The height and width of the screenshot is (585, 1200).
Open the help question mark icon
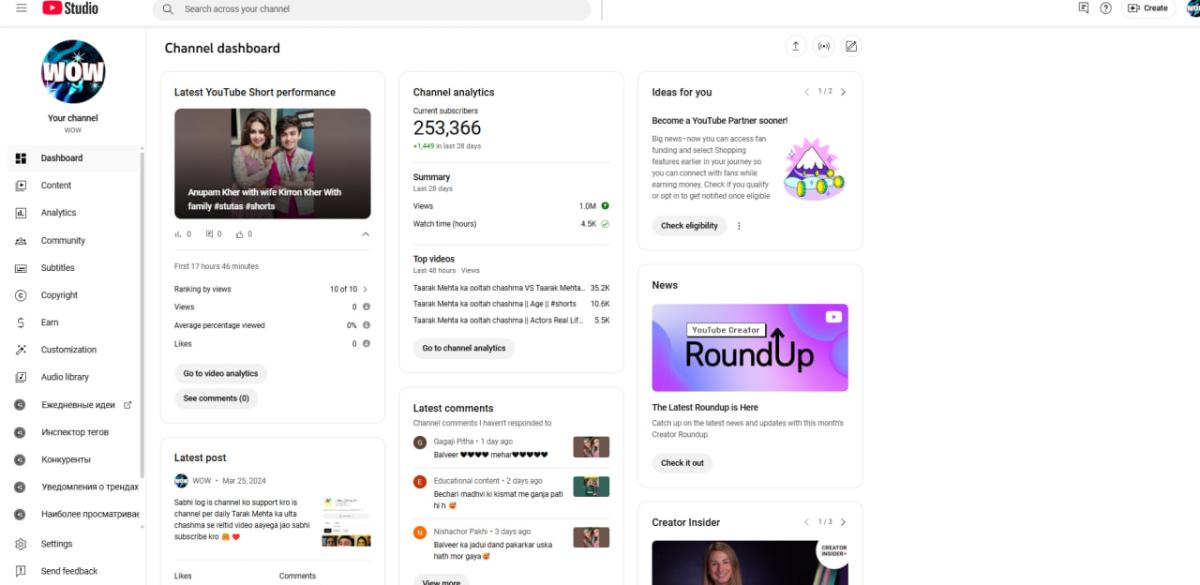tap(1106, 8)
